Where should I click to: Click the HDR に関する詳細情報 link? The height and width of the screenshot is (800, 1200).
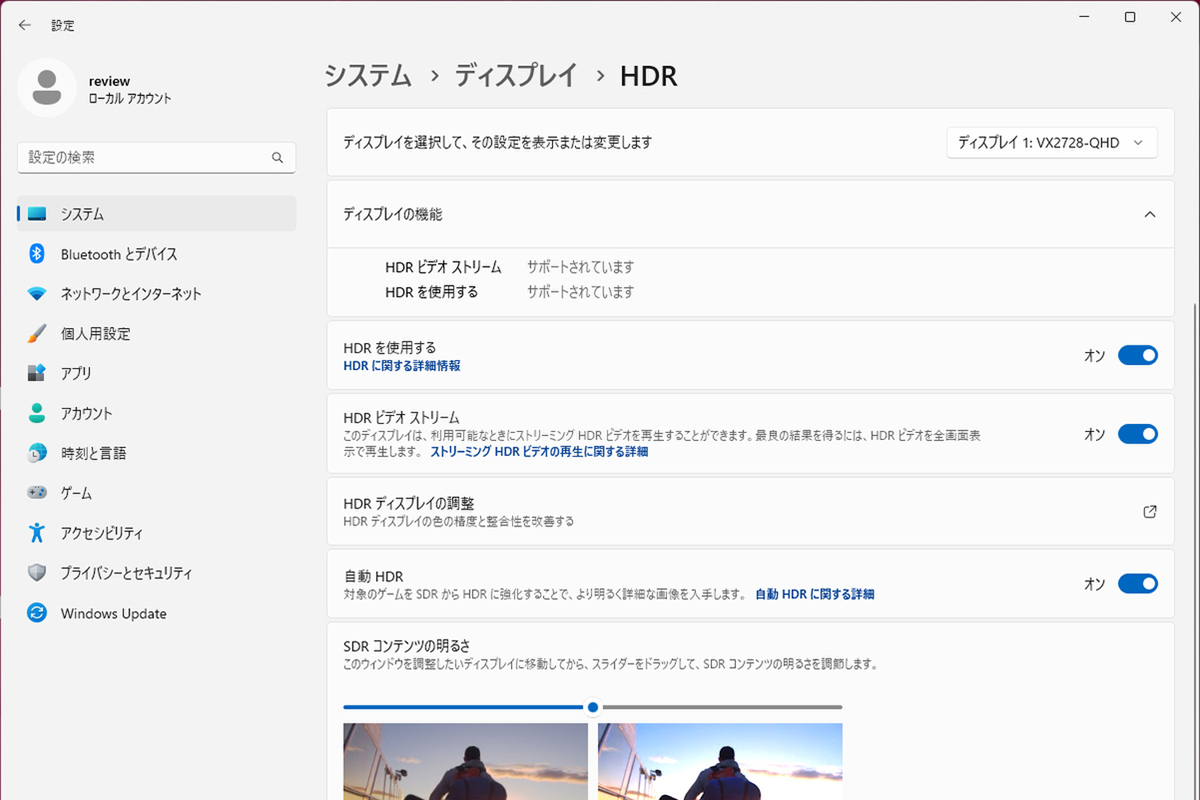(402, 366)
